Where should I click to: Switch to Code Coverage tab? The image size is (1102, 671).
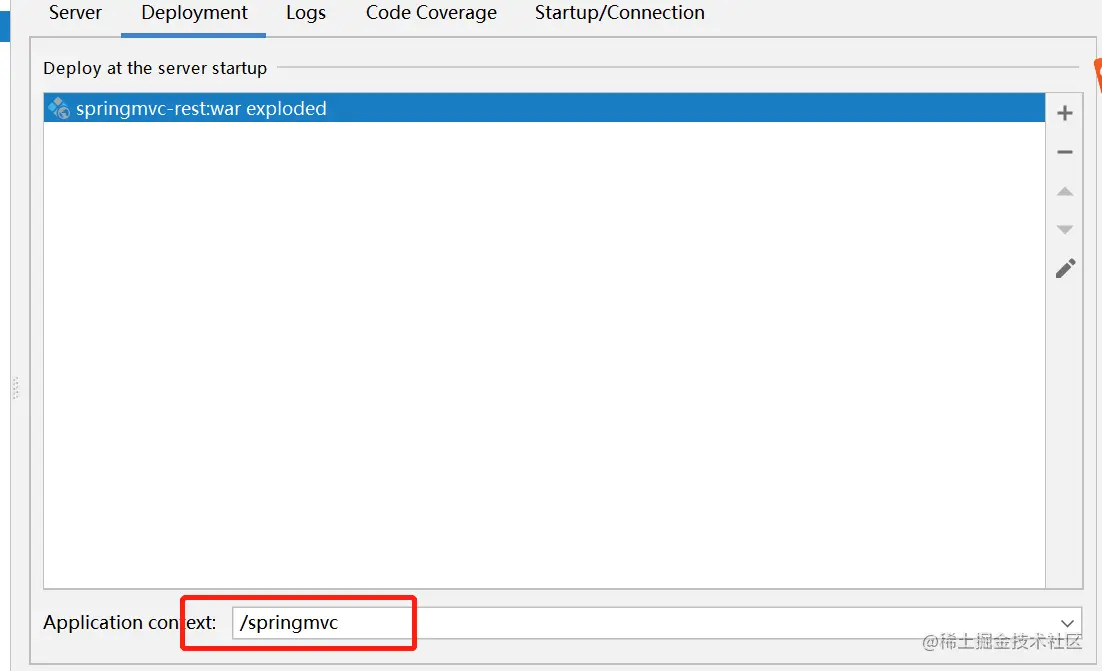pos(431,13)
